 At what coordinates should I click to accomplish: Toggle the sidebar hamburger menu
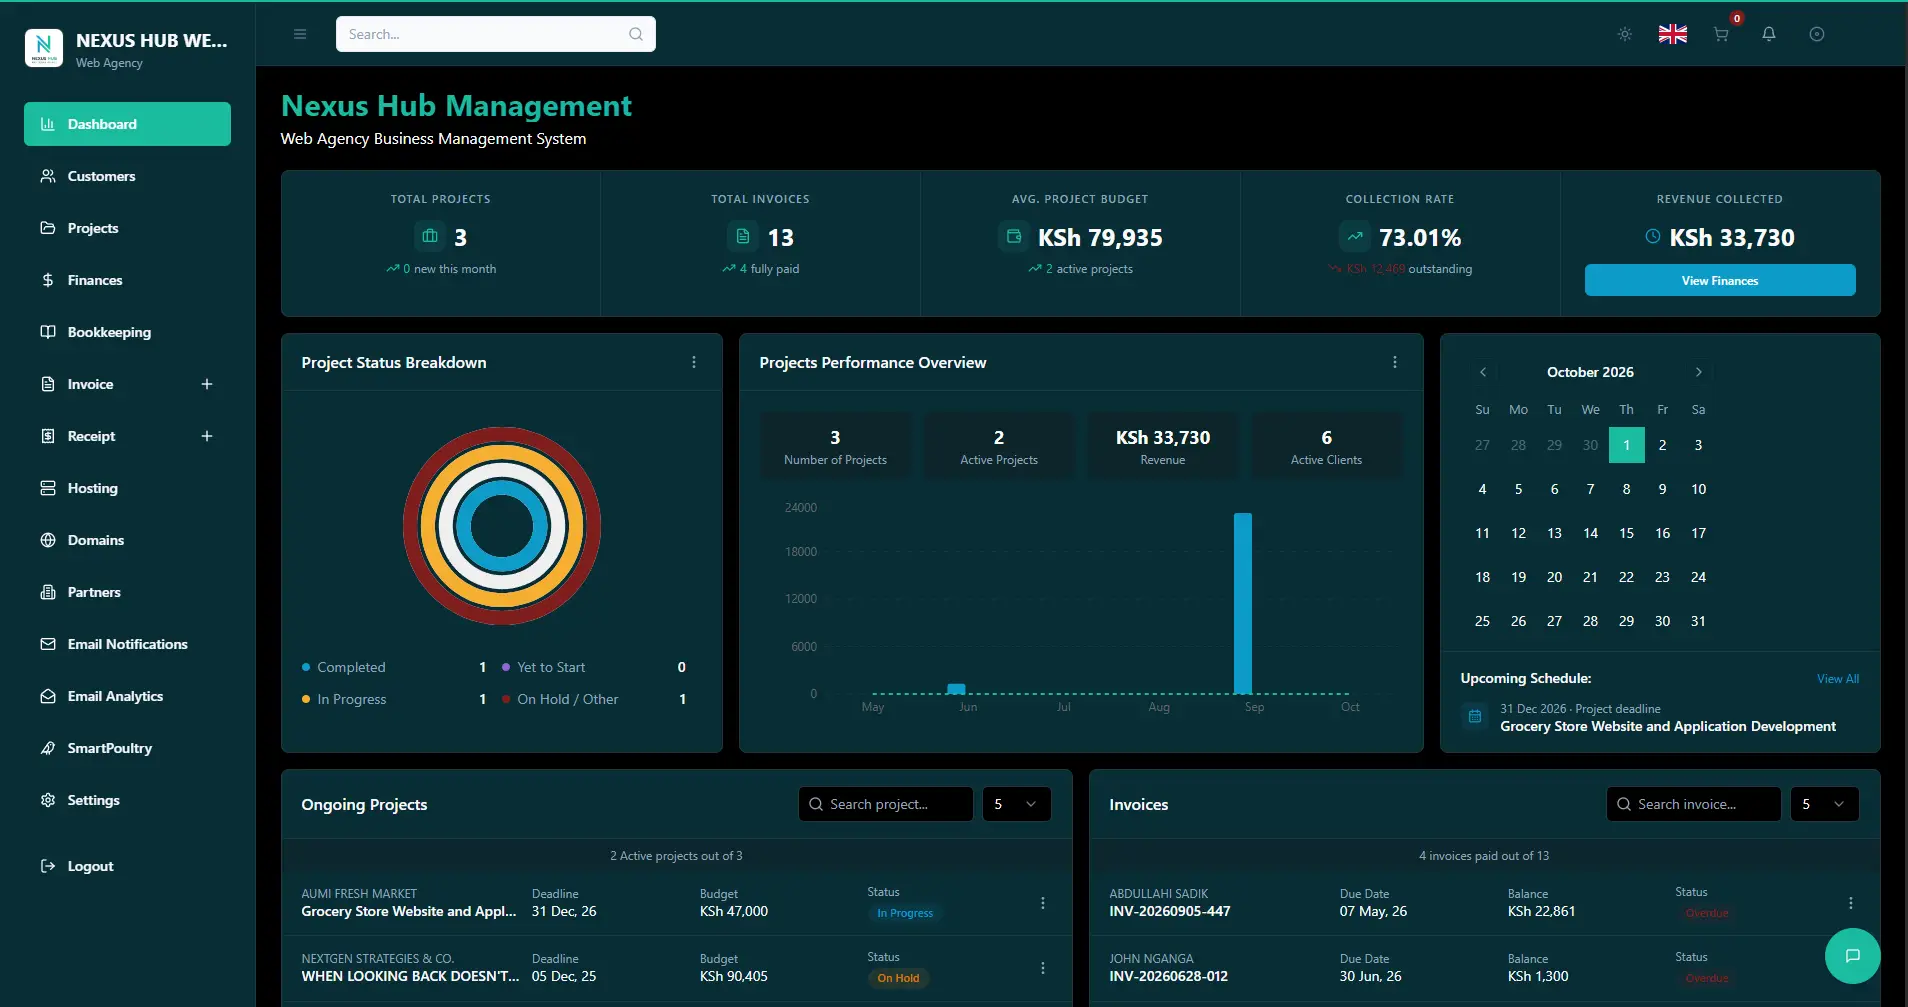[299, 34]
